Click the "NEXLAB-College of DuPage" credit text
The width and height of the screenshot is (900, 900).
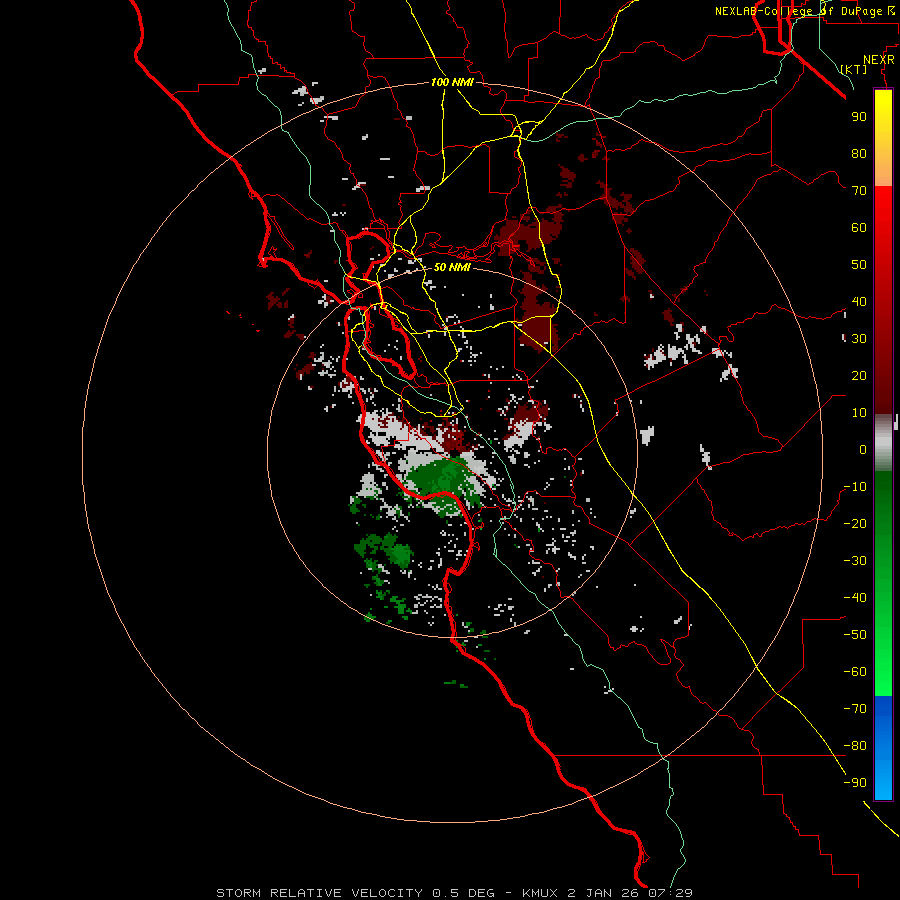click(x=798, y=11)
